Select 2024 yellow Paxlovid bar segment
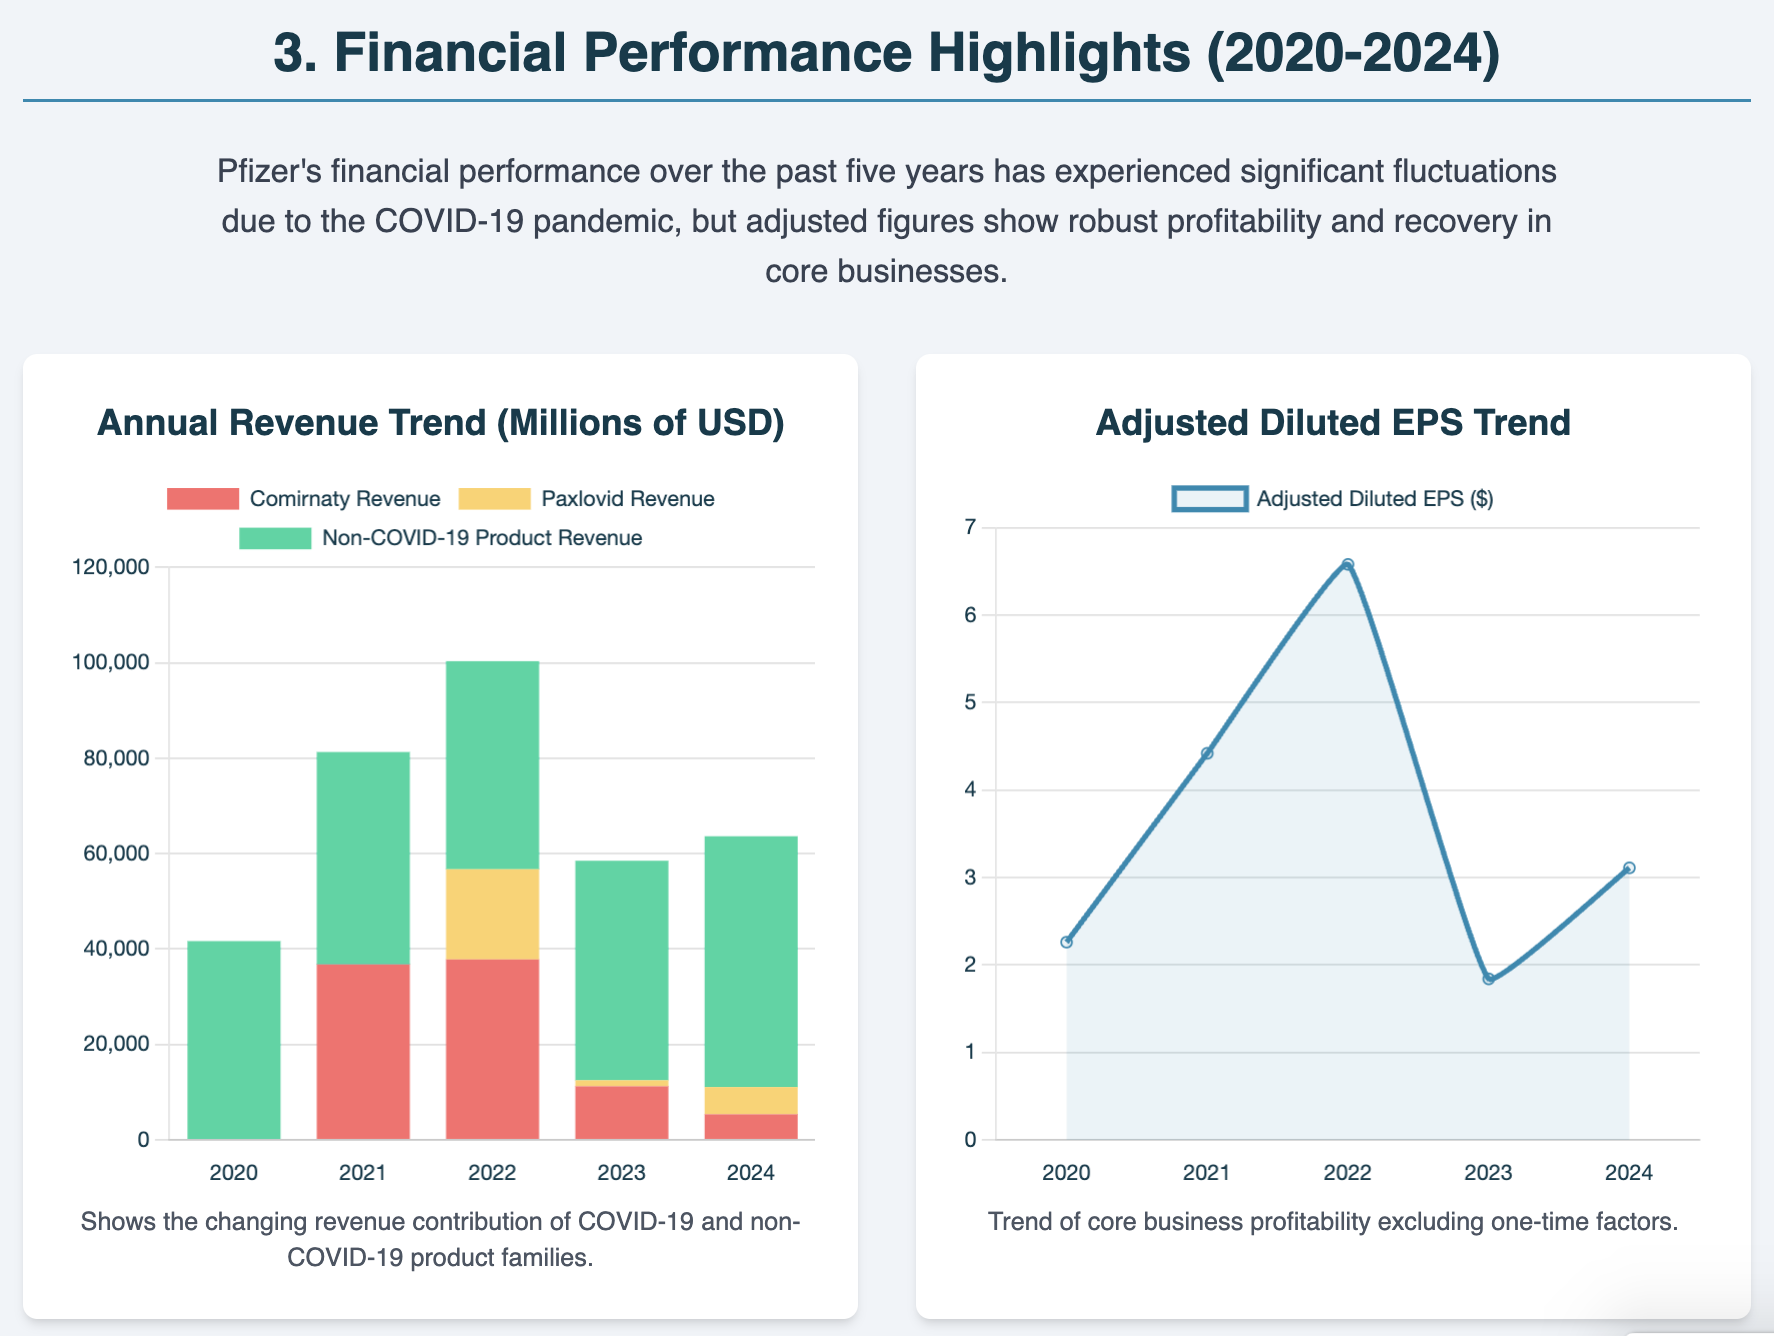This screenshot has width=1774, height=1336. pyautogui.click(x=751, y=1100)
